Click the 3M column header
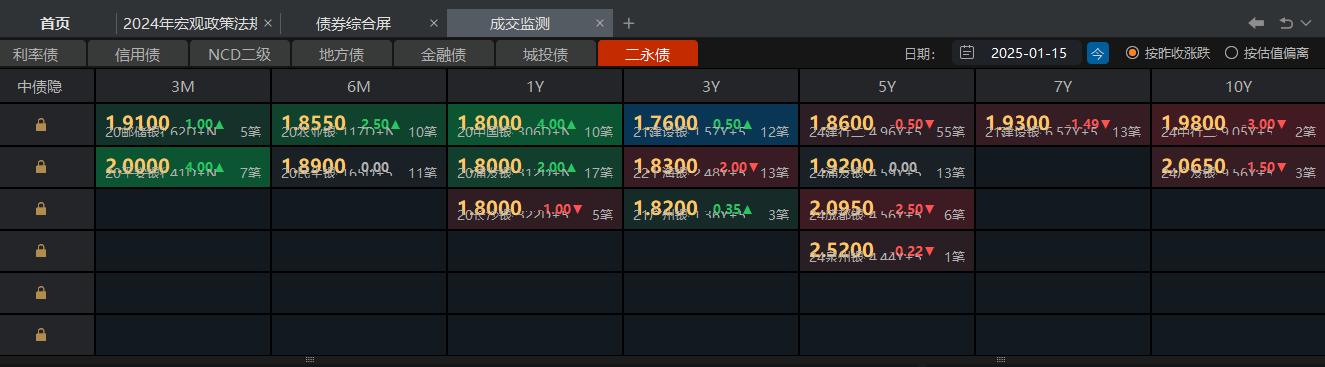Viewport: 1325px width, 367px height. coord(183,87)
